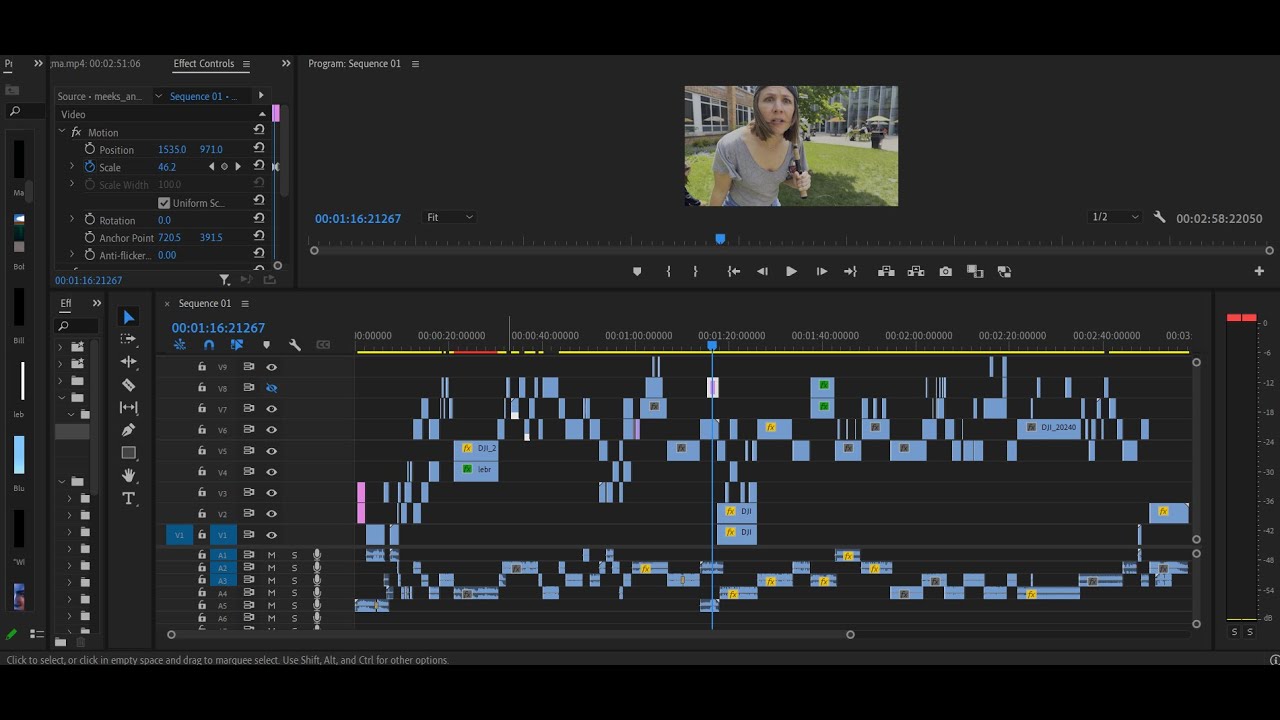Collapse Motion effect section
This screenshot has width=1280, height=720.
click(x=61, y=131)
